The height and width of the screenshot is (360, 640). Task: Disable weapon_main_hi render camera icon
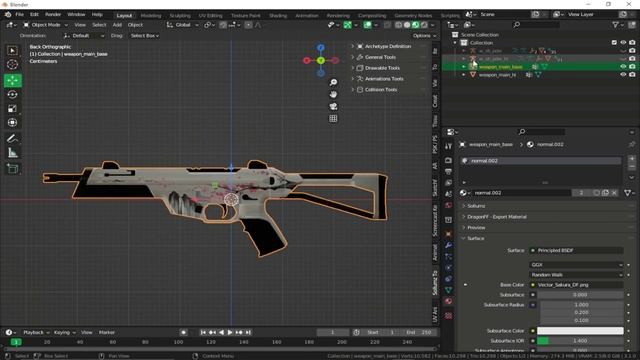632,75
